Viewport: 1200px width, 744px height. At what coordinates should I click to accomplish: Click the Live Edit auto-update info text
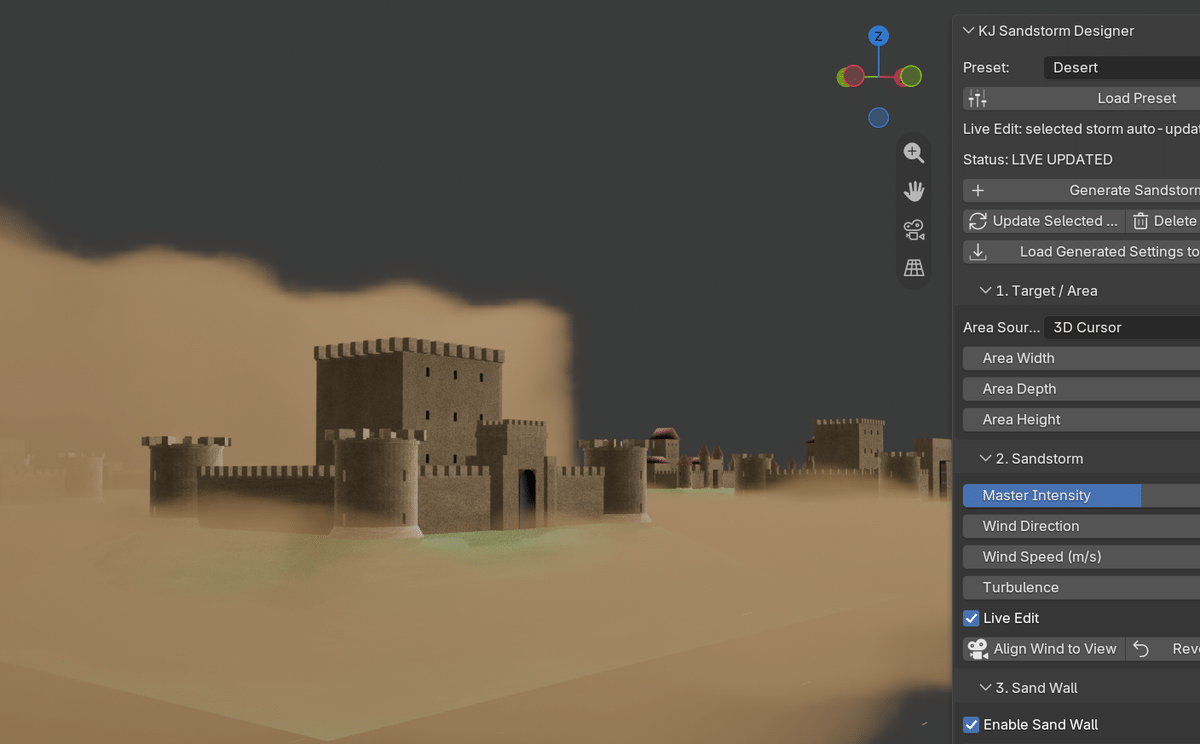coord(1081,129)
